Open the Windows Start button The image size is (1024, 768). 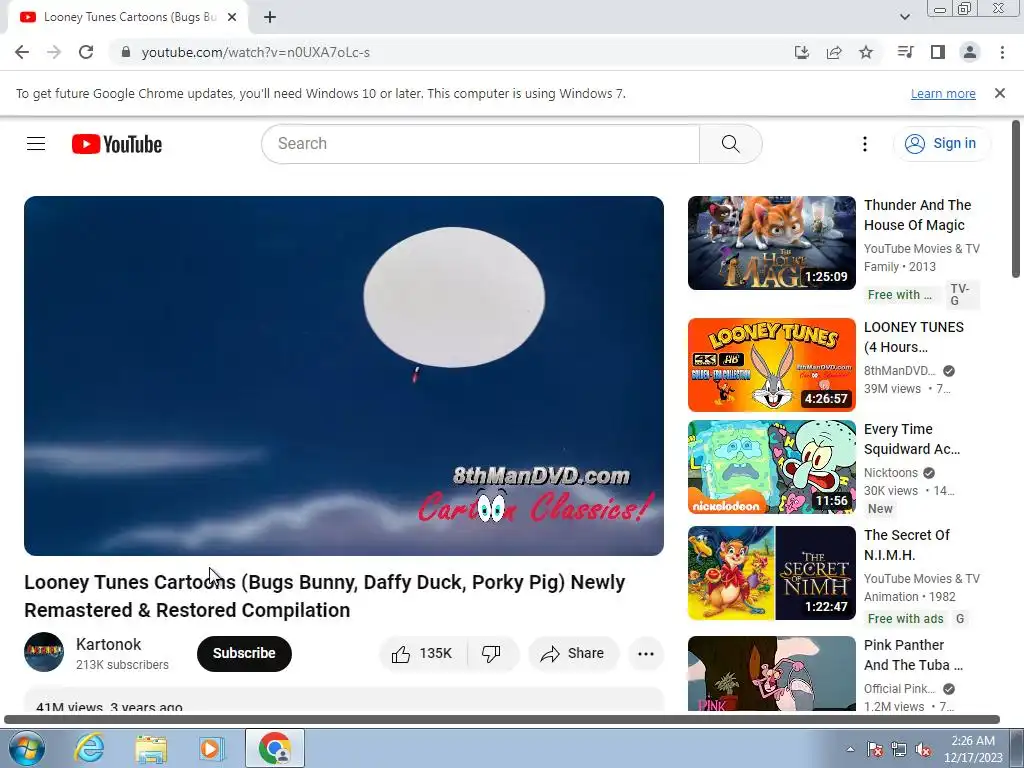(26, 748)
